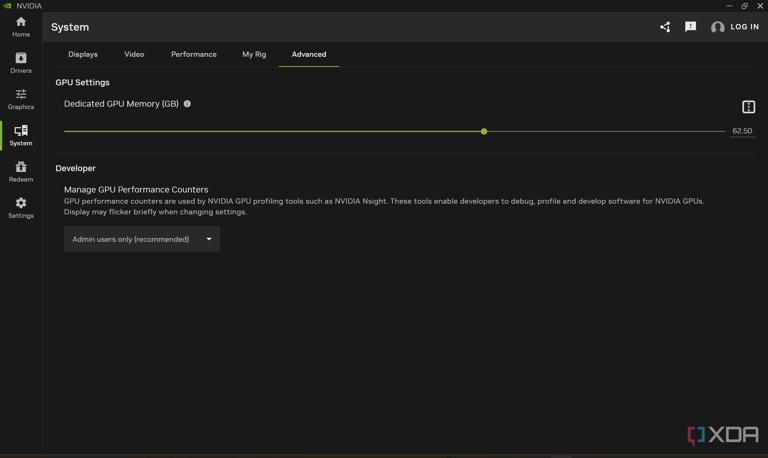This screenshot has height=458, width=768.
Task: Click the 'Dedicated GPU Memory (GB)' label
Action: pyautogui.click(x=121, y=104)
